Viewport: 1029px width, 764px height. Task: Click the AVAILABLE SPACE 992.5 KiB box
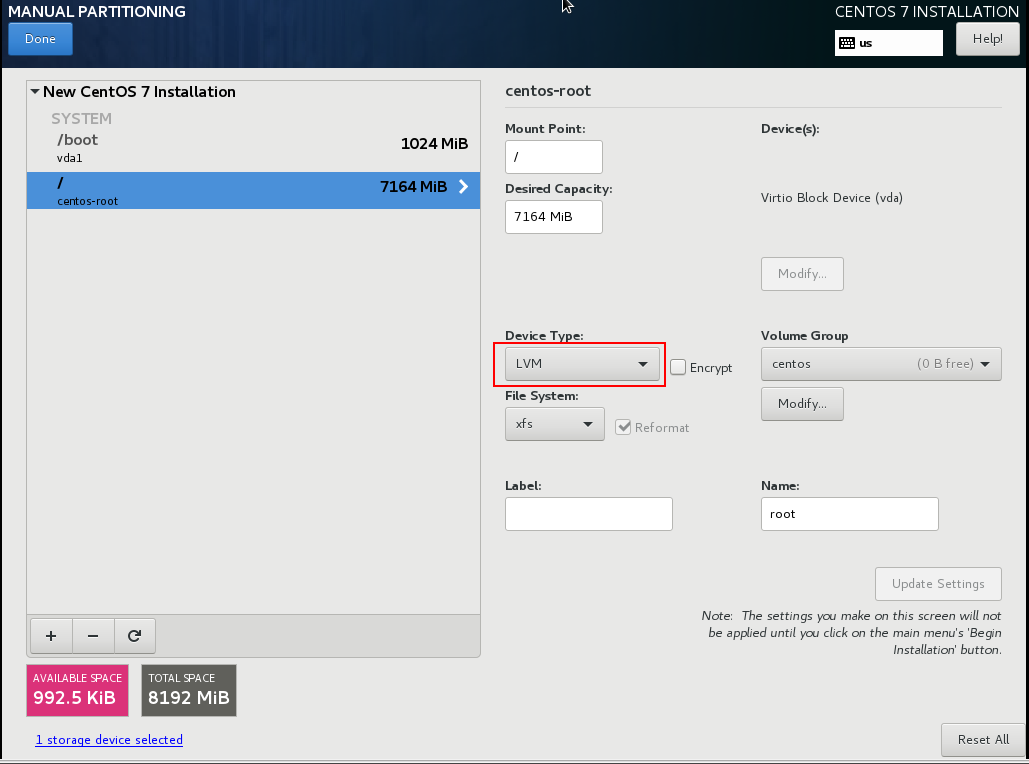tap(77, 690)
